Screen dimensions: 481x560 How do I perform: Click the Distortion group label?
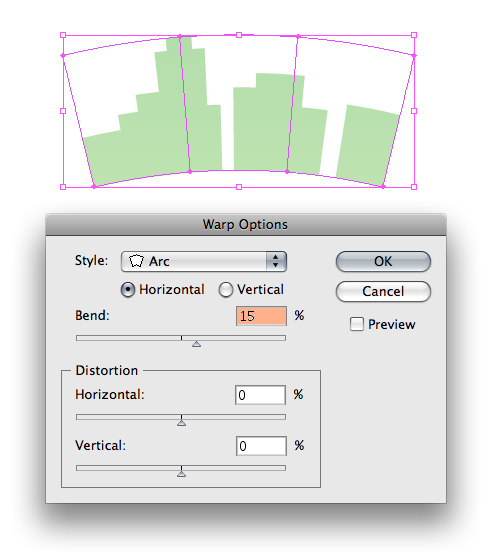tap(107, 370)
